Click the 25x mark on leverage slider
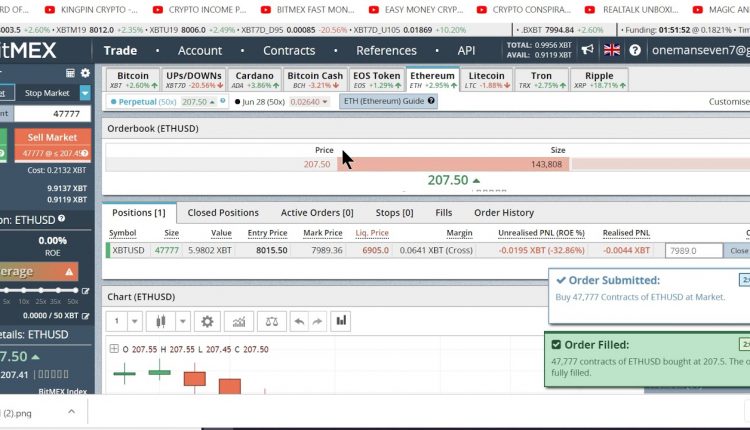This screenshot has height=430, width=750. 41,290
